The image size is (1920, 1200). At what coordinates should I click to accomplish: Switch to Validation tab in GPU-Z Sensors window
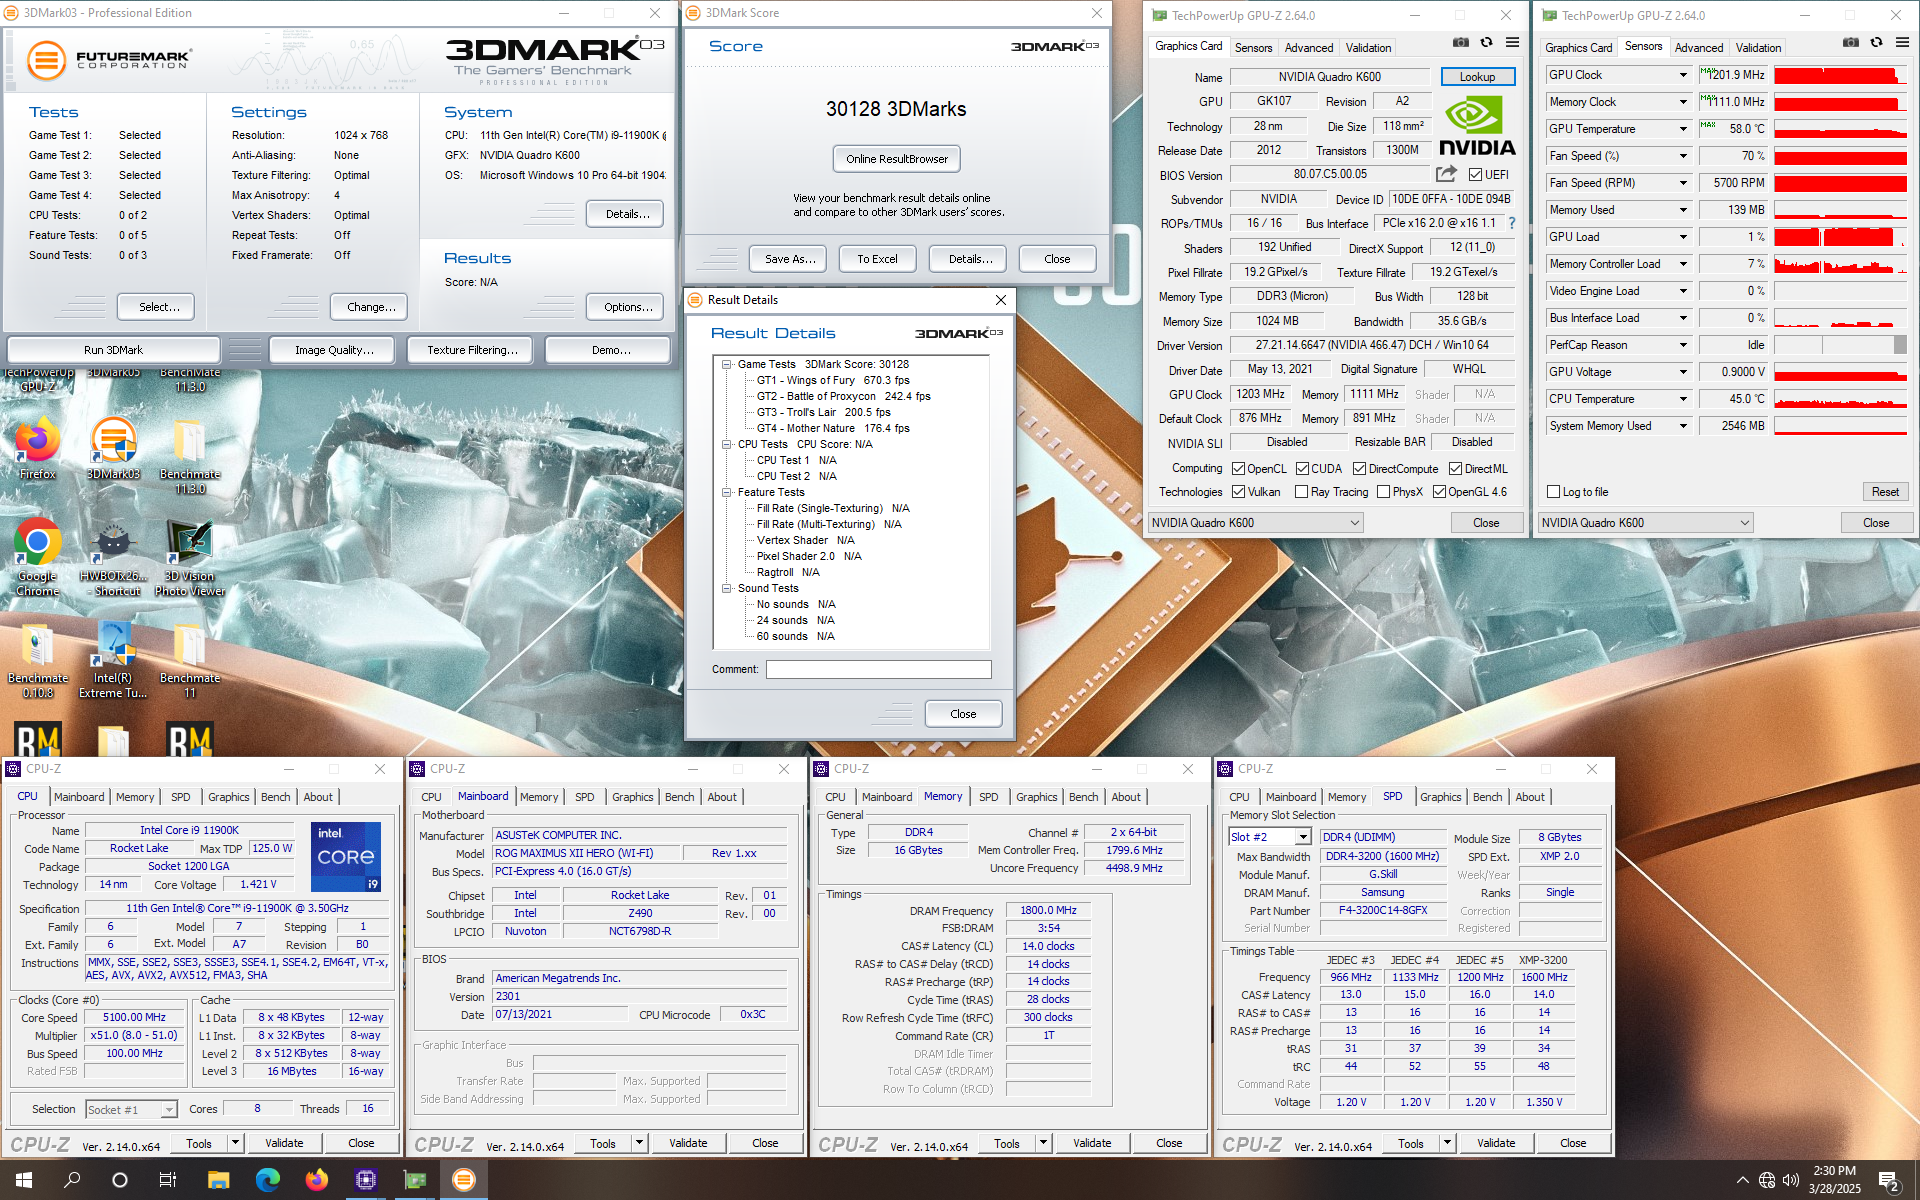1758,47
